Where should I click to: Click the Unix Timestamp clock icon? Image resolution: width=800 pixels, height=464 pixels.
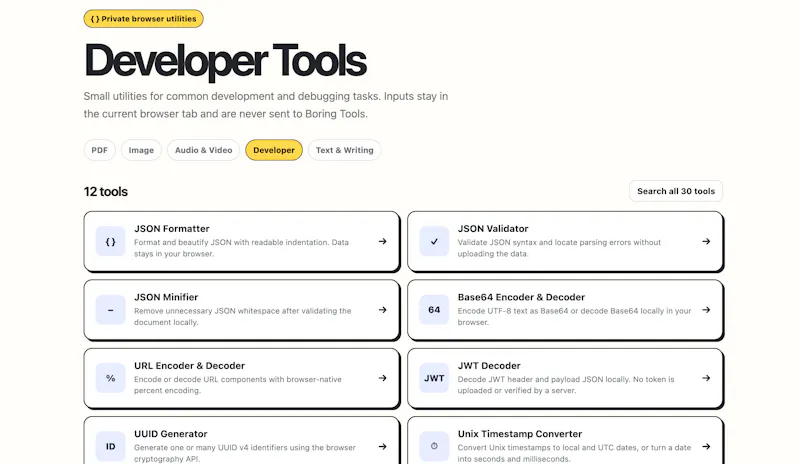pos(434,447)
